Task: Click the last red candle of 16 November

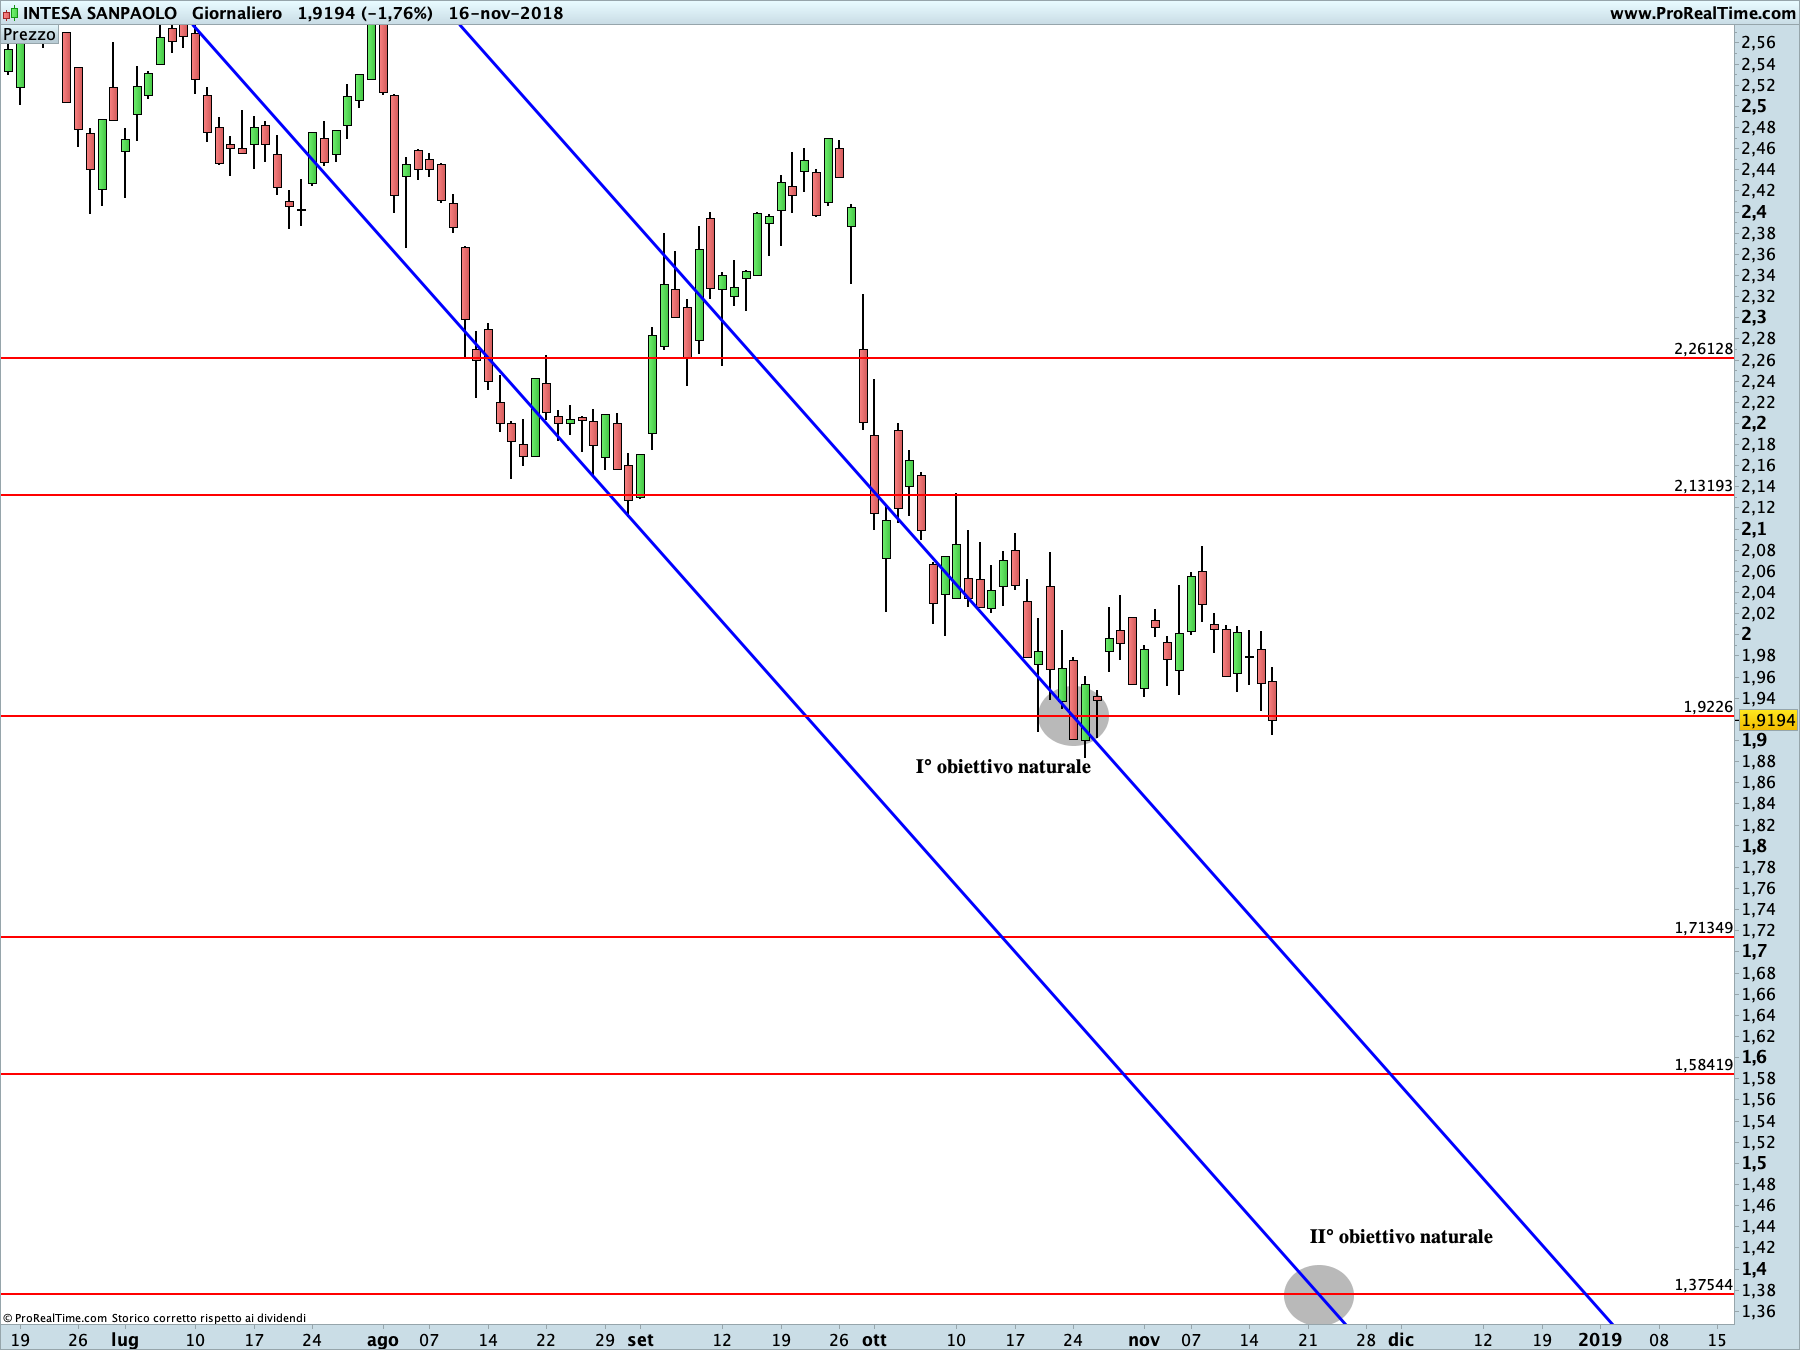Action: (x=1273, y=700)
